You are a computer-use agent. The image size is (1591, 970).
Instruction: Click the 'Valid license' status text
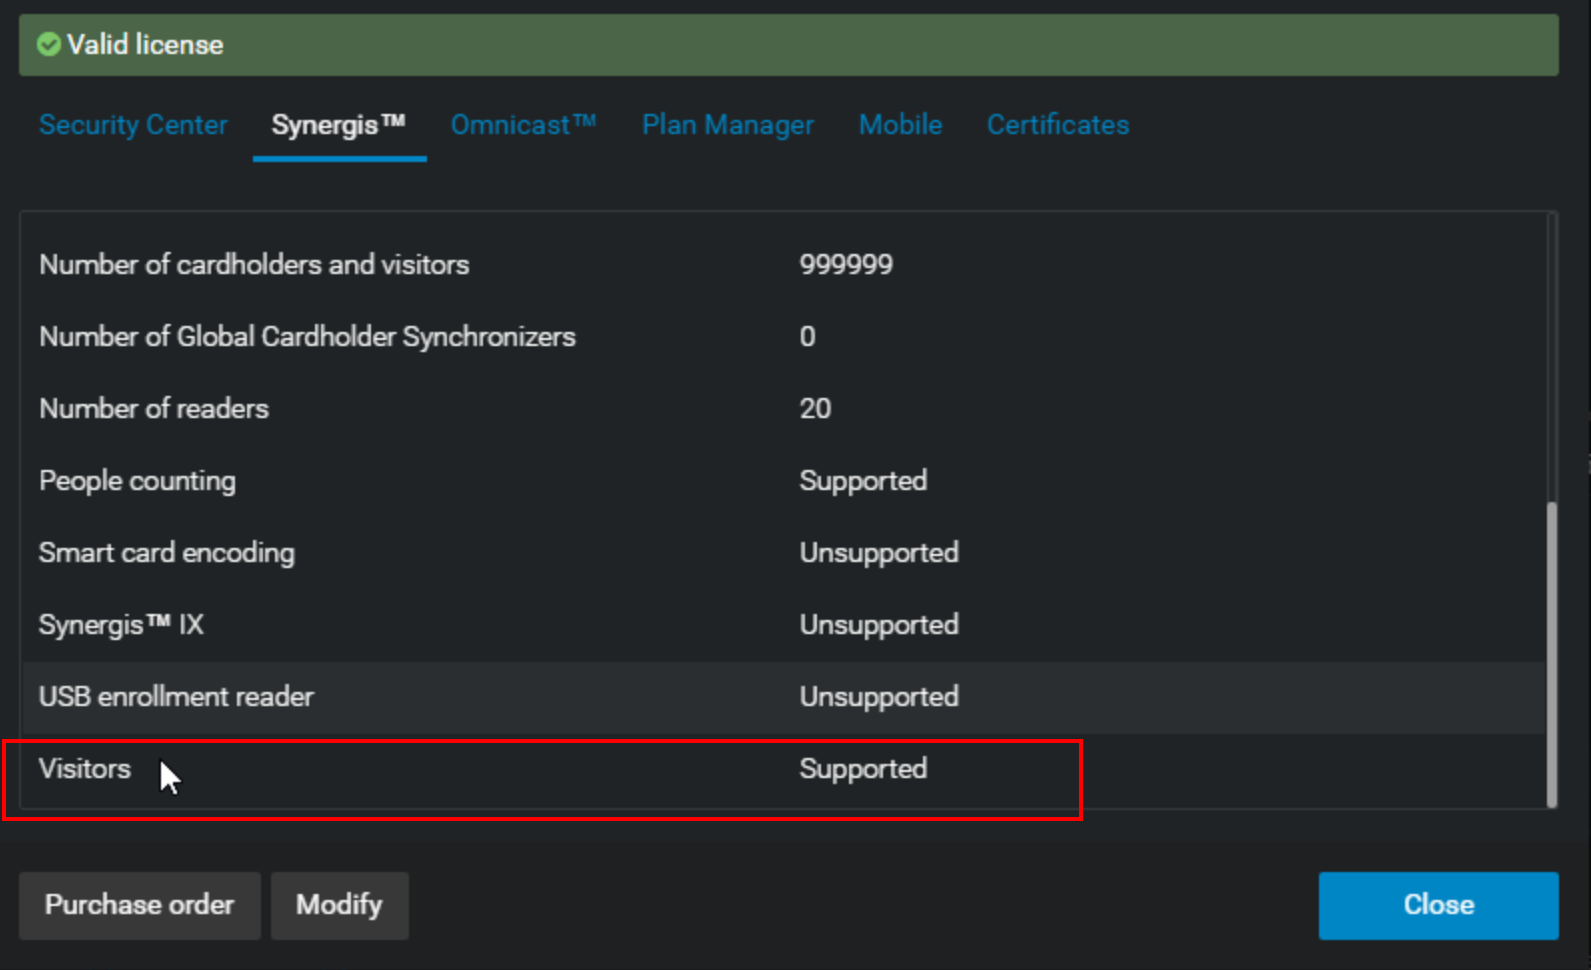[145, 45]
